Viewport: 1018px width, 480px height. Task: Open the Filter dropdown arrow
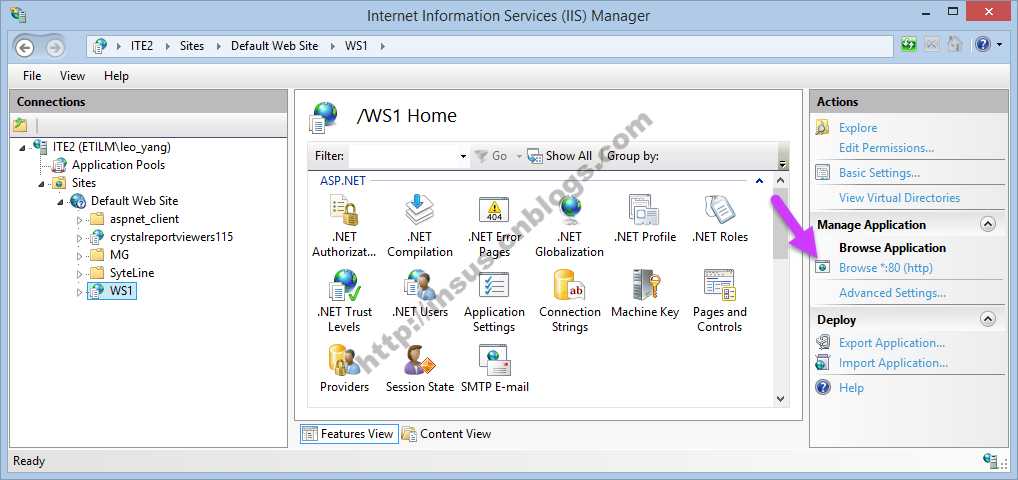pos(463,156)
